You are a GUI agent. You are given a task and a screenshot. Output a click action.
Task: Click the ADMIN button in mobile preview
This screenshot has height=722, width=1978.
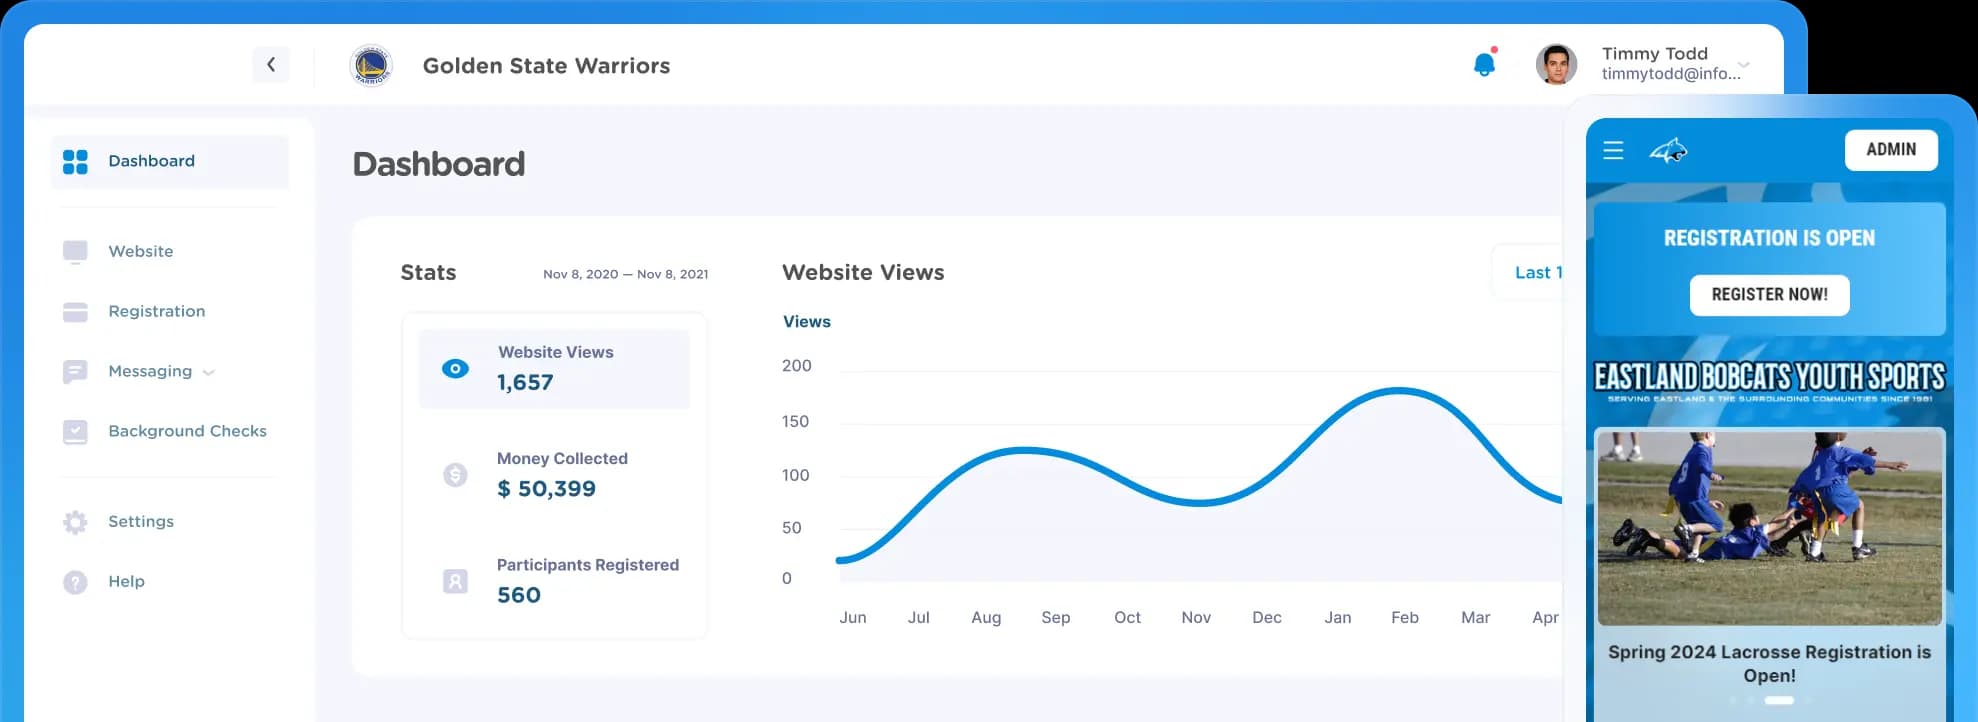1891,150
